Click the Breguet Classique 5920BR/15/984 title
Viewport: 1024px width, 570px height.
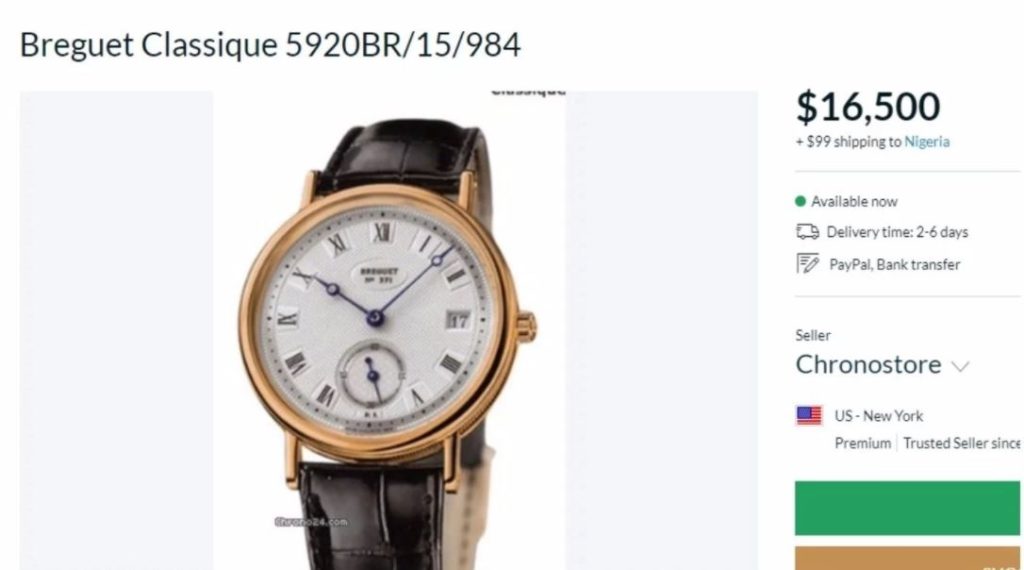pos(270,46)
